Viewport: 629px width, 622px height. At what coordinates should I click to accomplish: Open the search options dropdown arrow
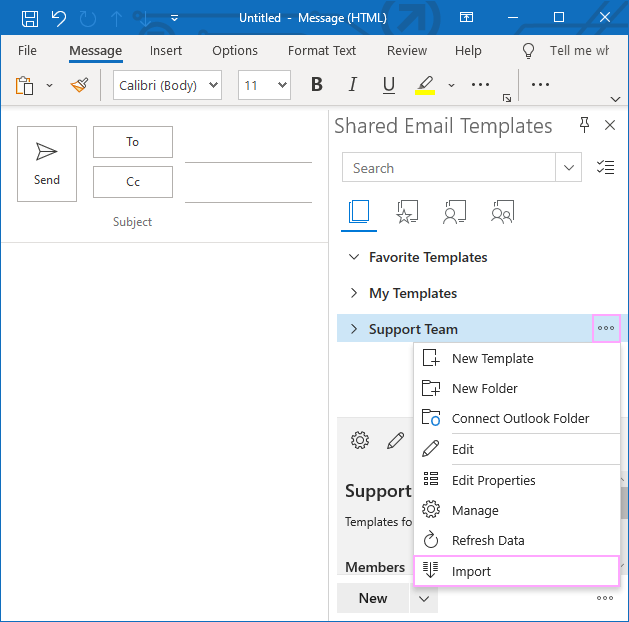pos(569,167)
